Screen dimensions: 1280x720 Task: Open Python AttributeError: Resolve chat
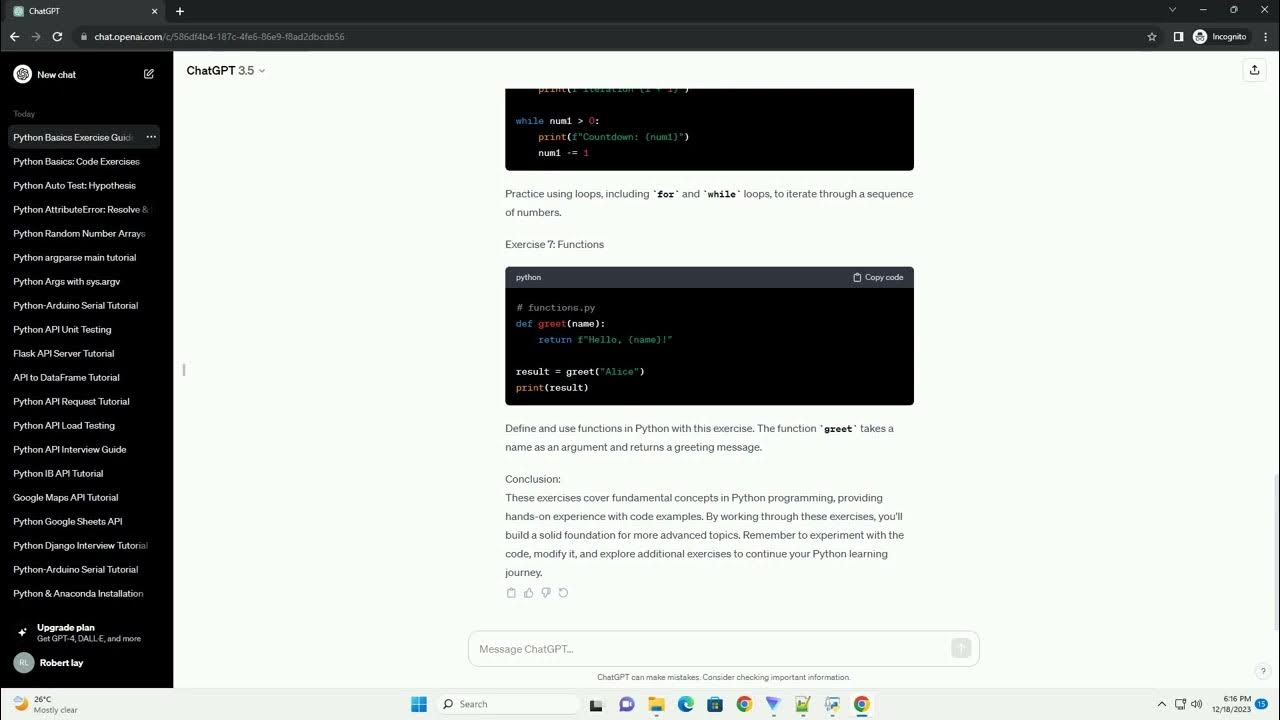[x=84, y=209]
